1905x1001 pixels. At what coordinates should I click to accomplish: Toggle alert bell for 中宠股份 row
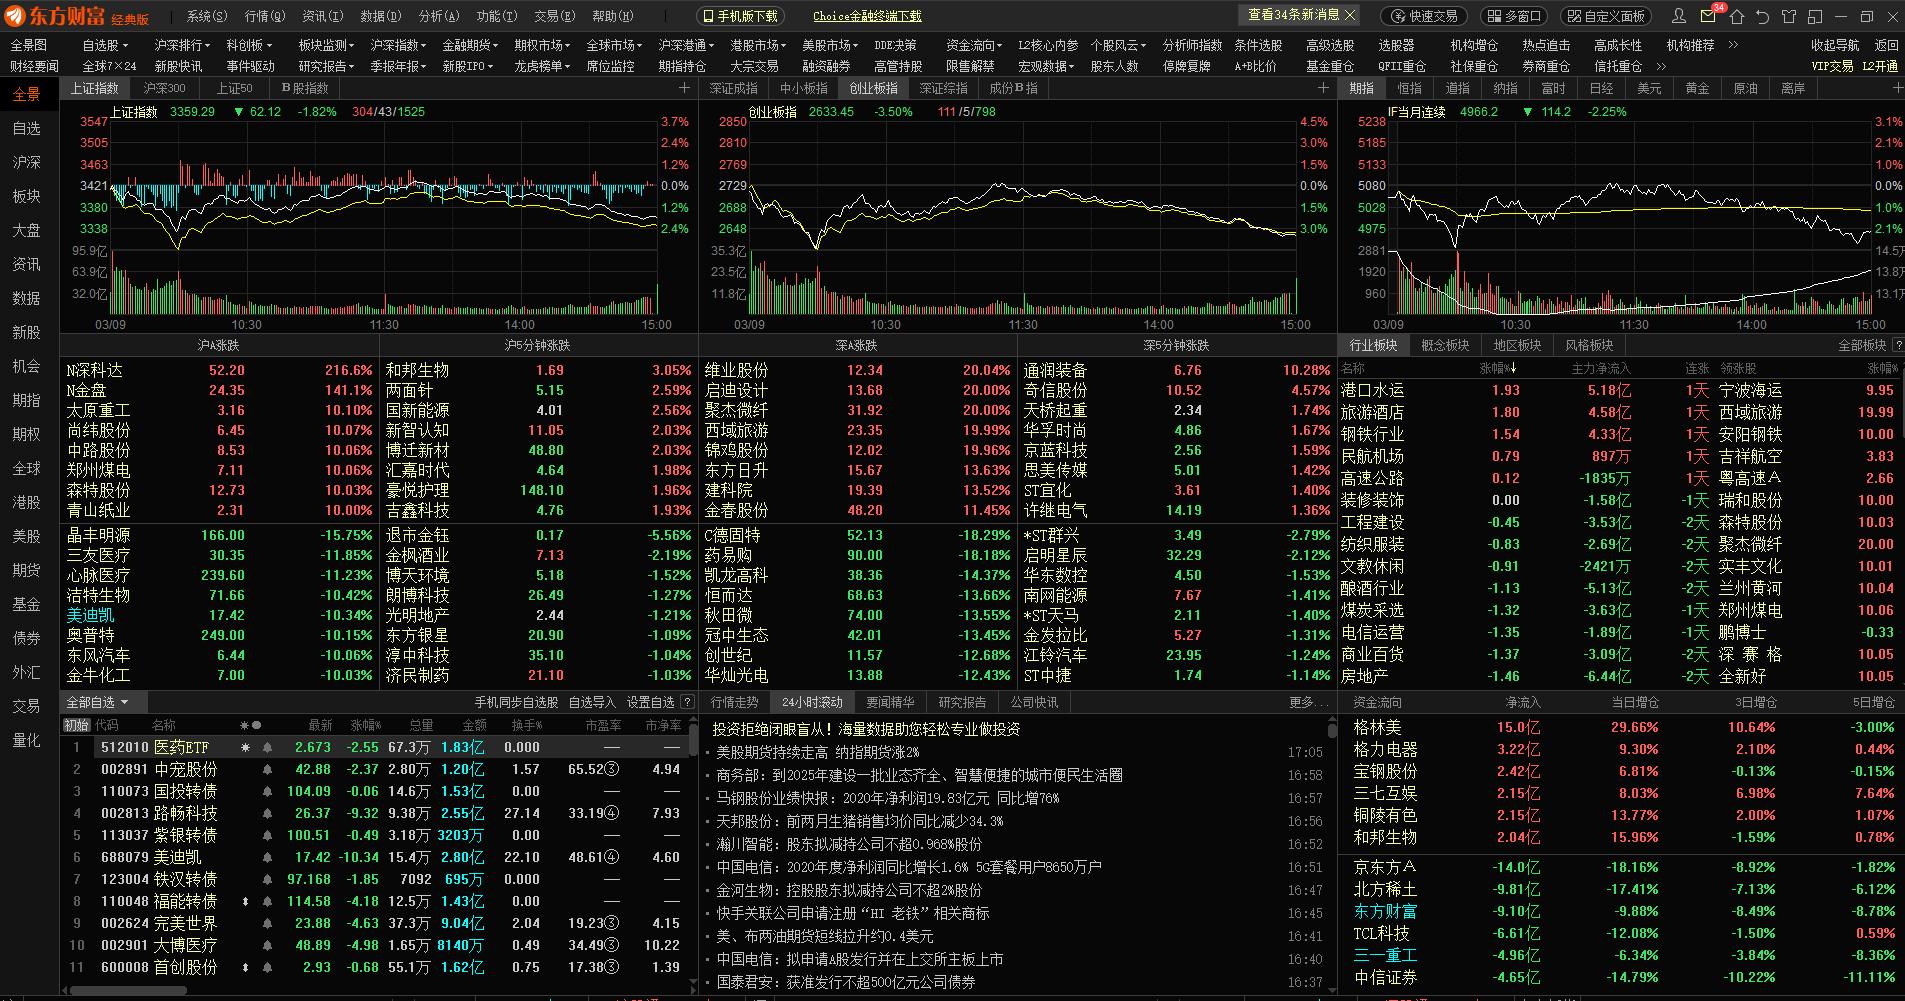267,769
